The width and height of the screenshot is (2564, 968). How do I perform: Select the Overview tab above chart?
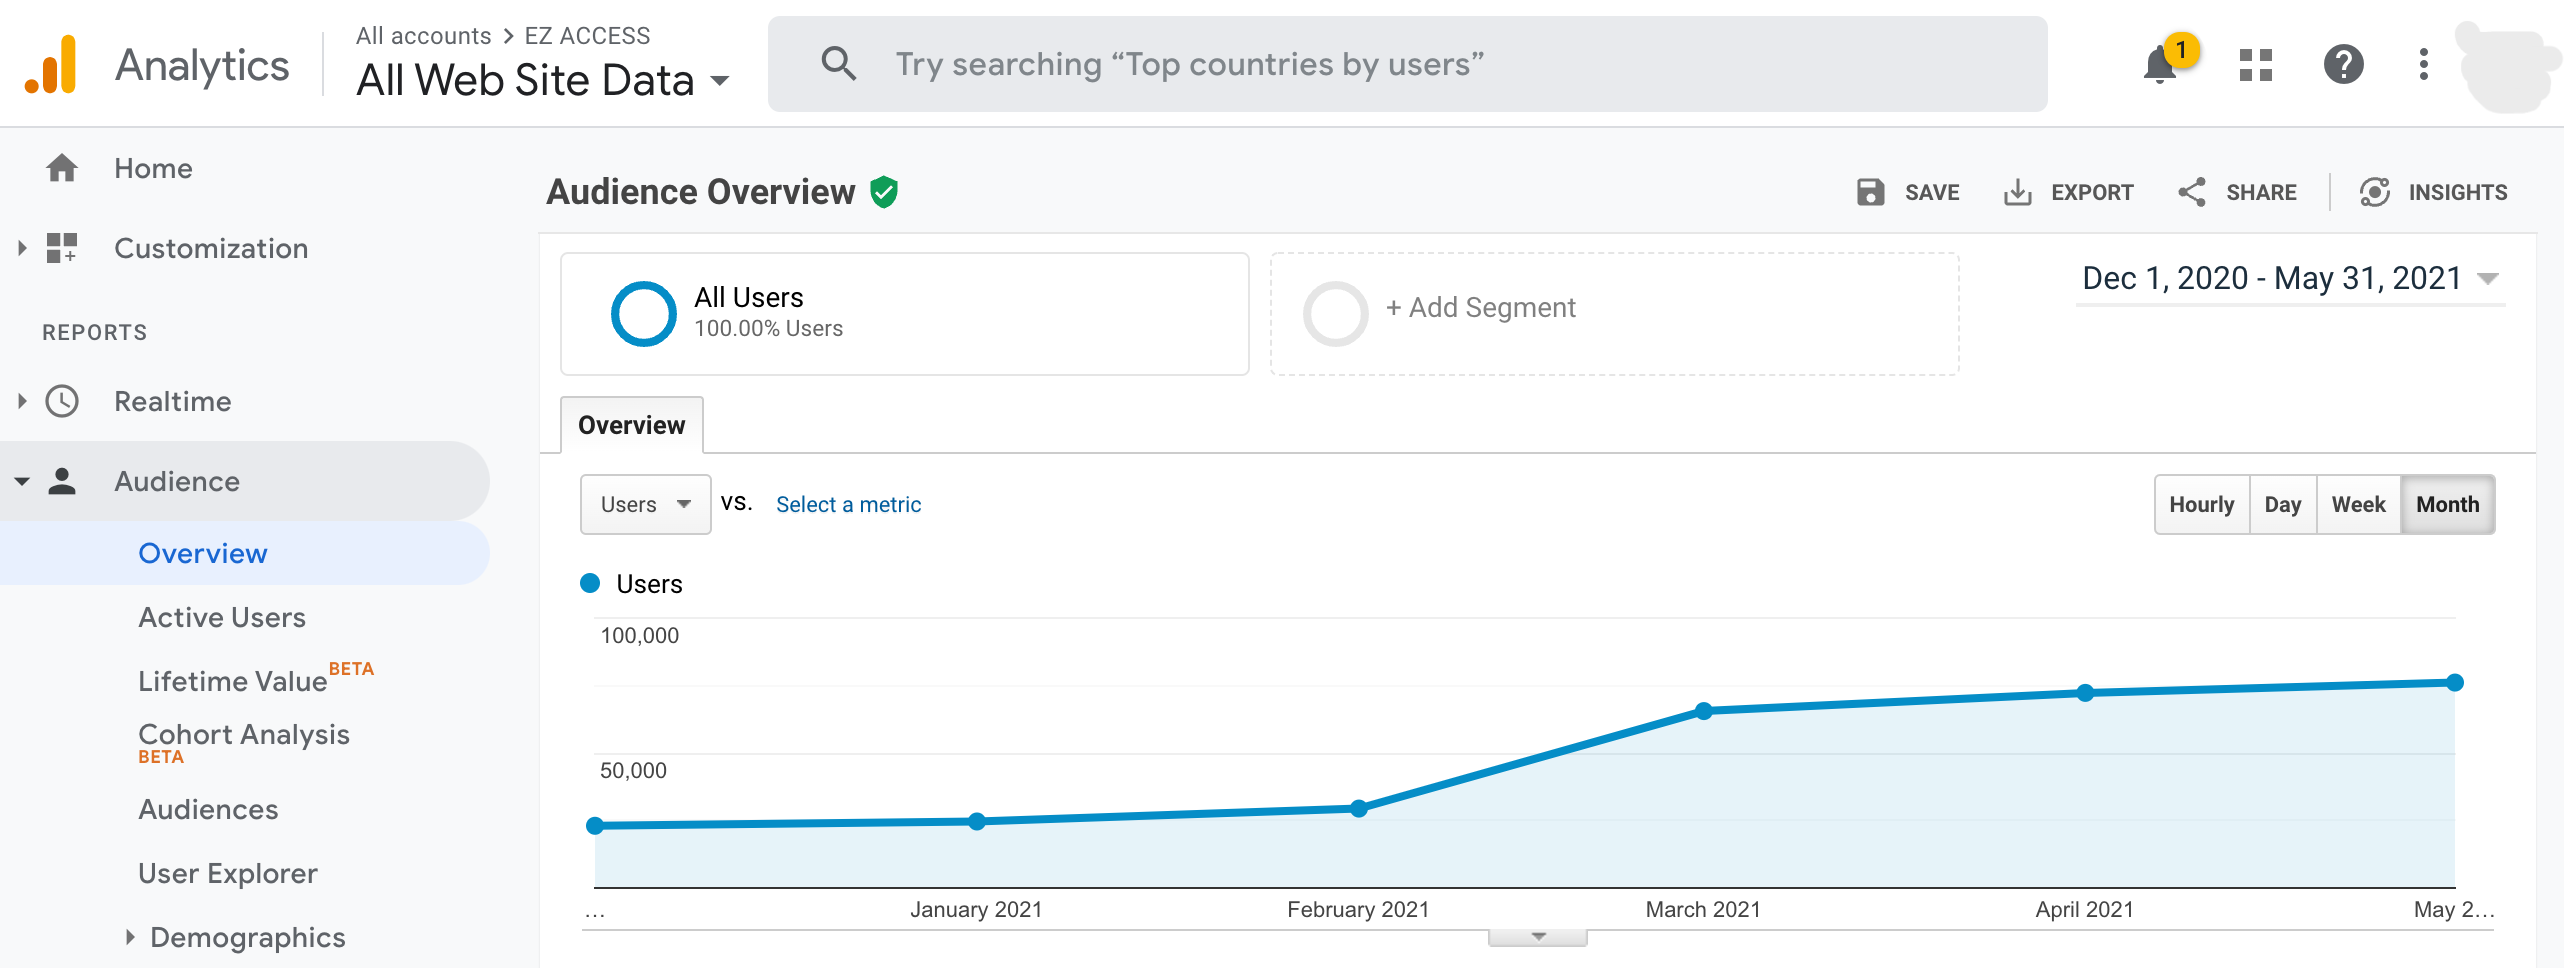pos(631,426)
